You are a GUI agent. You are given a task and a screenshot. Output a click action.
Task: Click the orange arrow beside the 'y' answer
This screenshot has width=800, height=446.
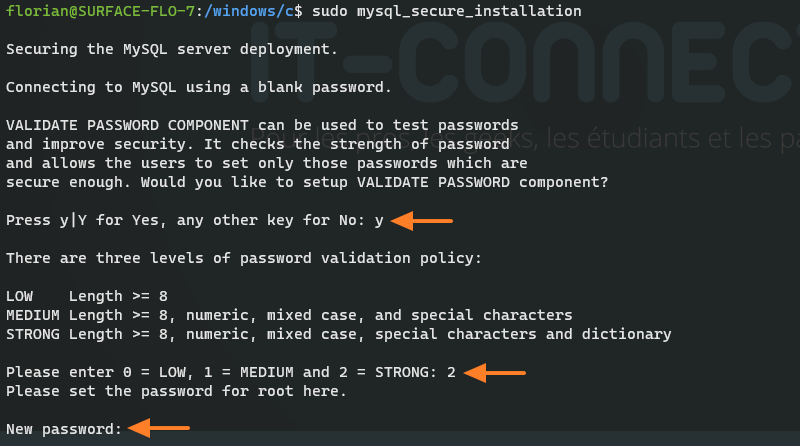(422, 221)
